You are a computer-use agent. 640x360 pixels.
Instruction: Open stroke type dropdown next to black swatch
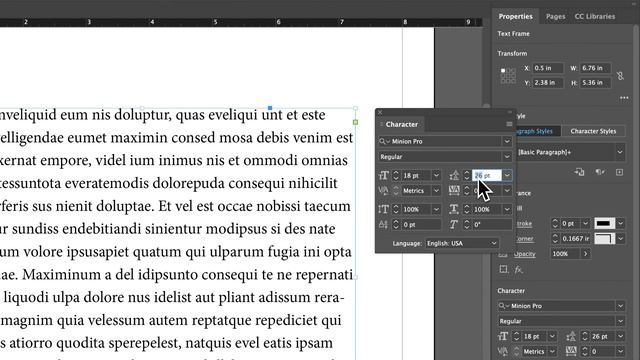[620, 224]
